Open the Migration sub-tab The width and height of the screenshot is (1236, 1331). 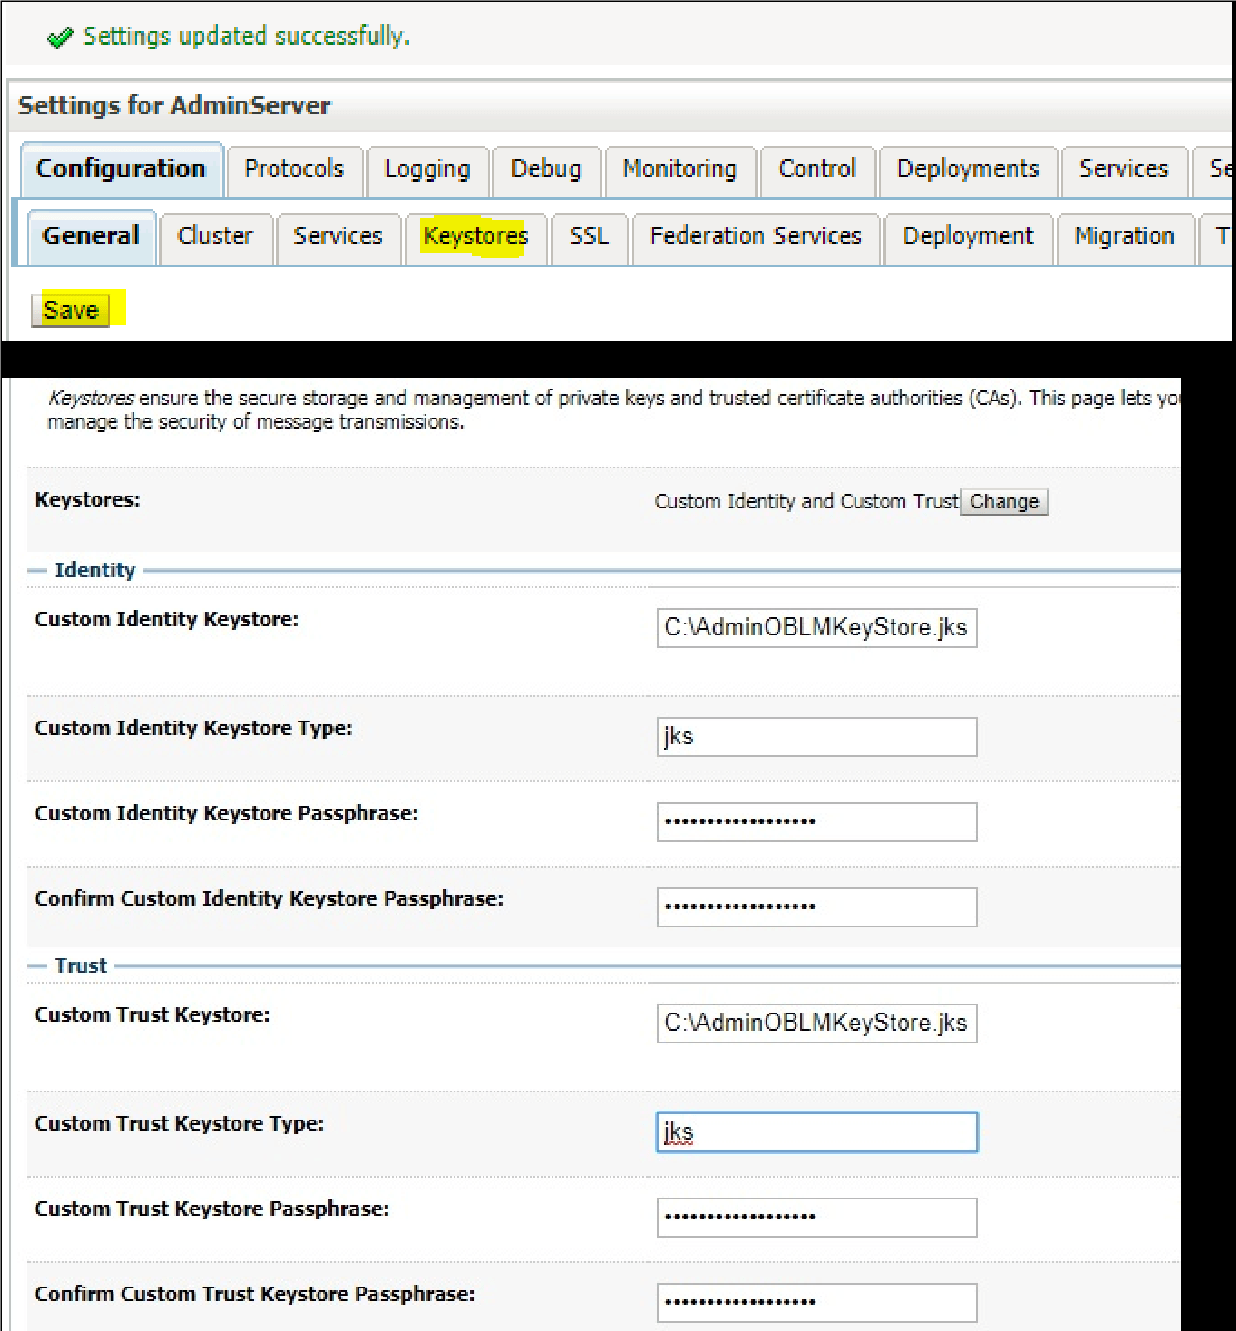tap(1124, 237)
